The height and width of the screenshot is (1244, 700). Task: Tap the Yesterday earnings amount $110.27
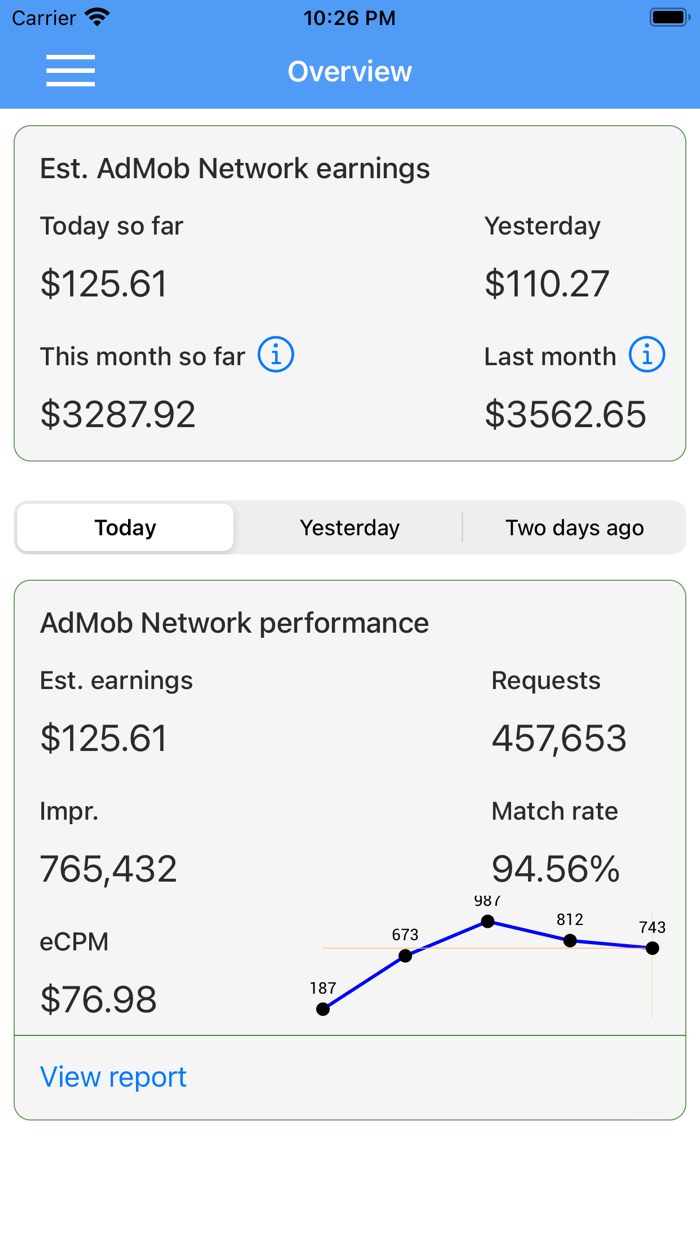[547, 284]
